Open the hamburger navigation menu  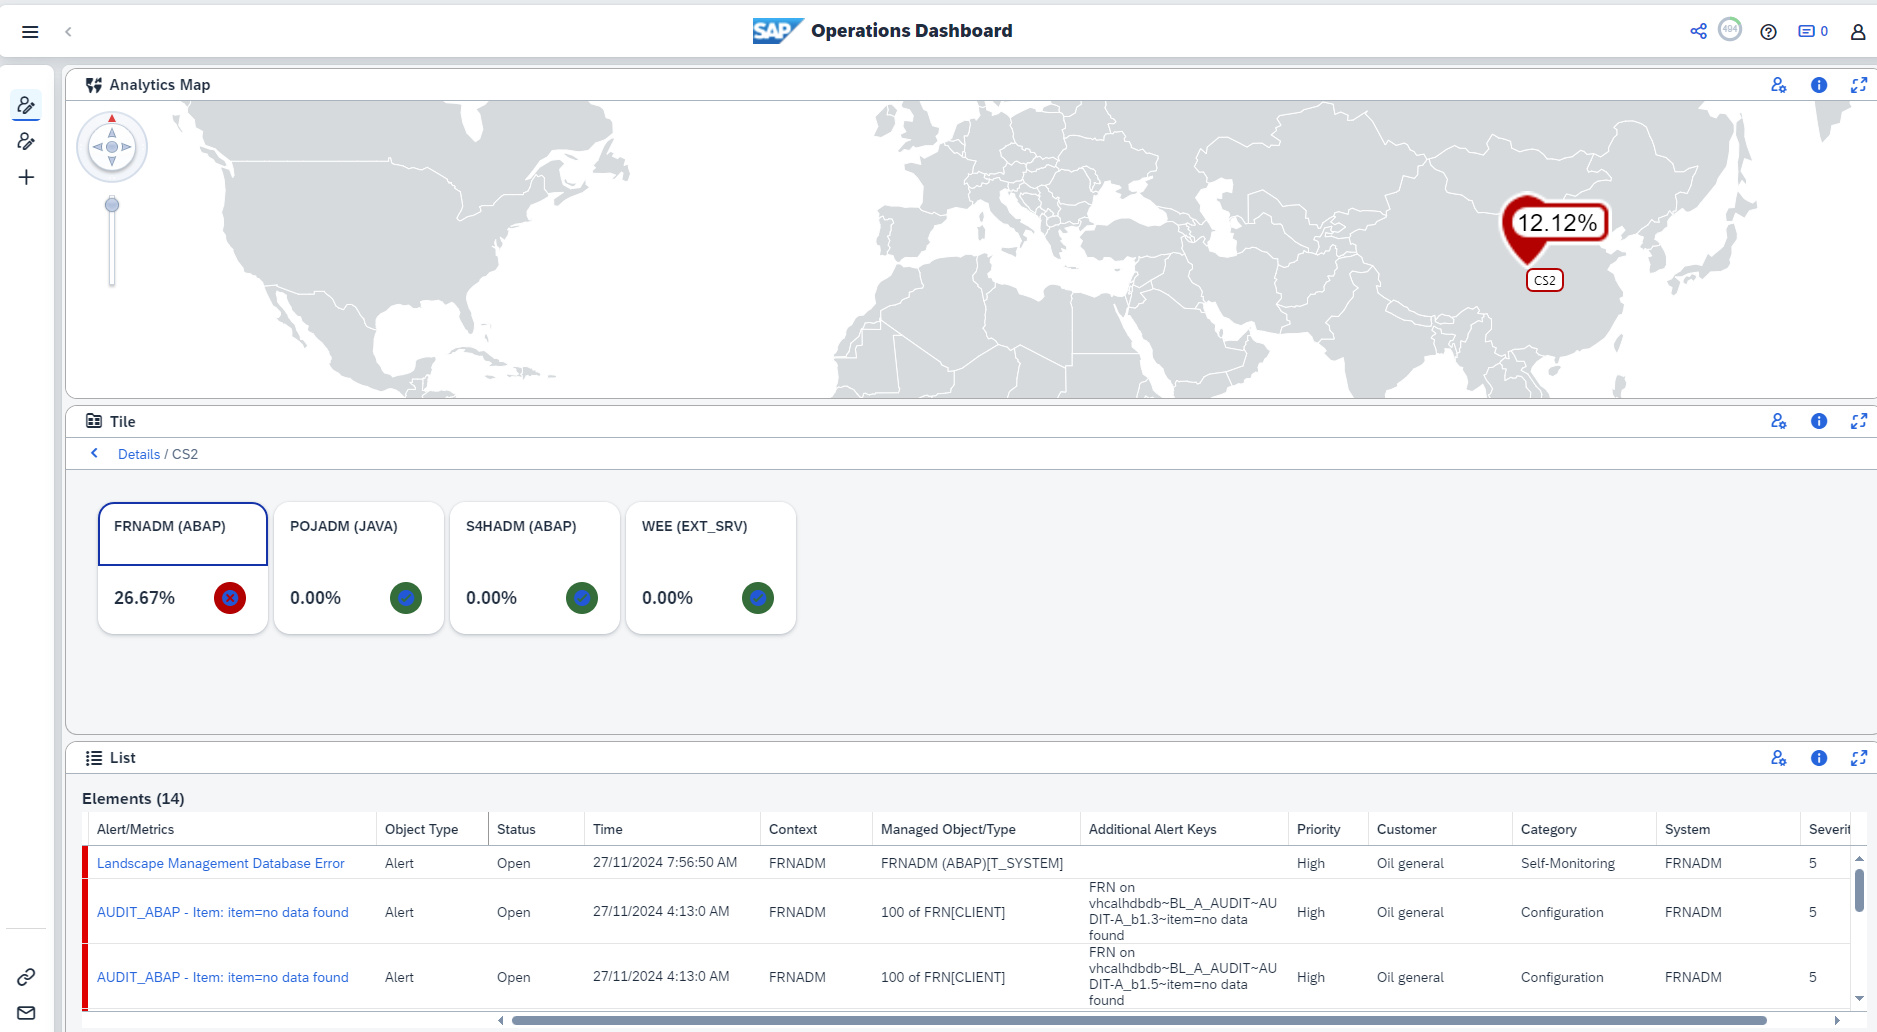click(30, 32)
